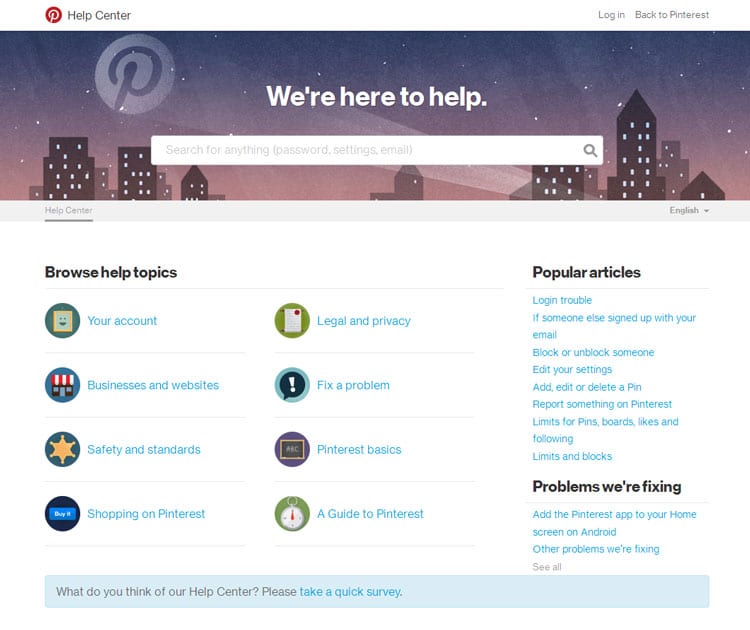Click the Pinterest basics chalkboard icon
The image size is (750, 630).
click(292, 449)
